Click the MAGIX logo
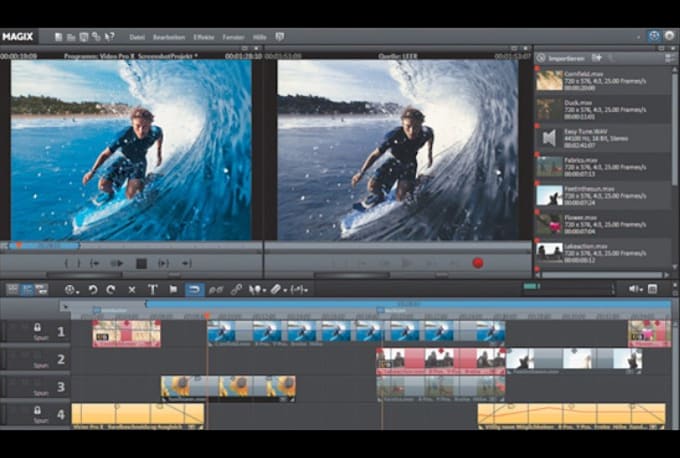The width and height of the screenshot is (680, 458). (18, 36)
